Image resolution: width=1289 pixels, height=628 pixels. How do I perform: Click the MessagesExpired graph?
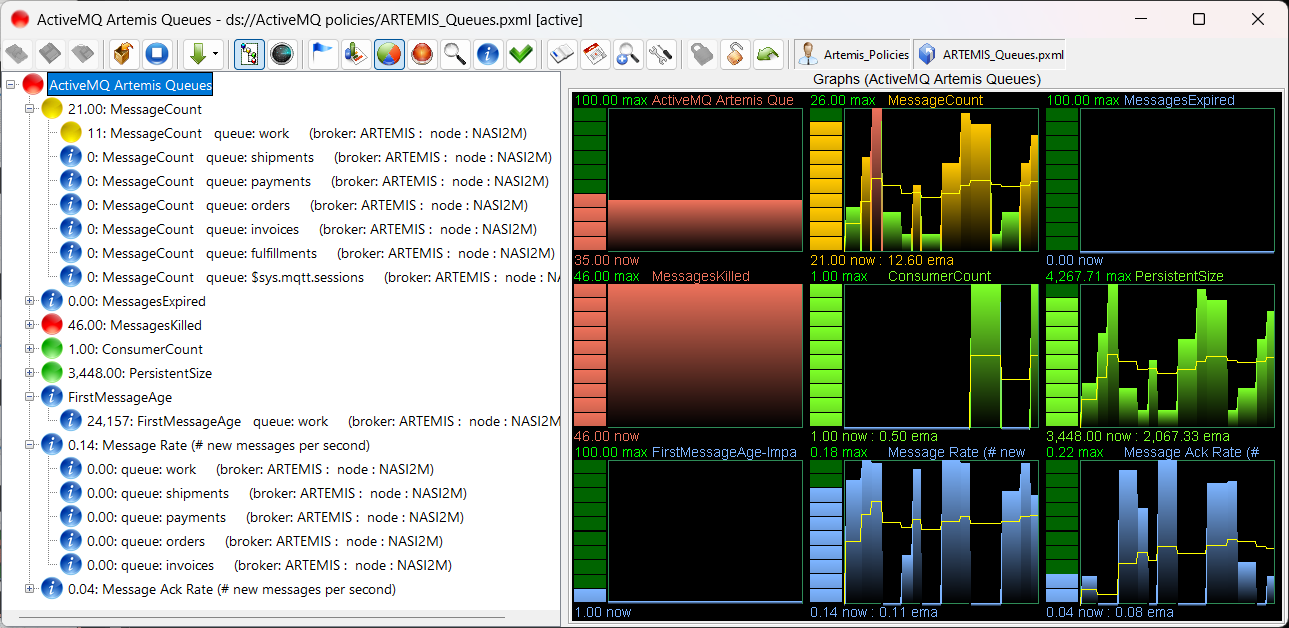click(x=1160, y=180)
